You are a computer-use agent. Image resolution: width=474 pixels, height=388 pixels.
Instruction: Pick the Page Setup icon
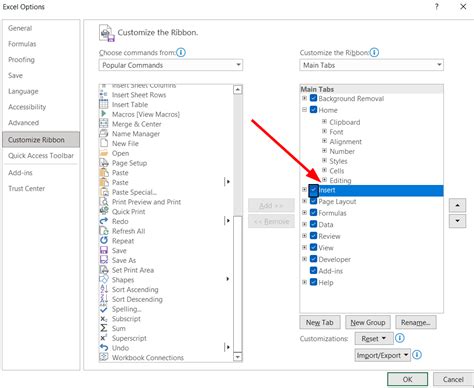104,163
